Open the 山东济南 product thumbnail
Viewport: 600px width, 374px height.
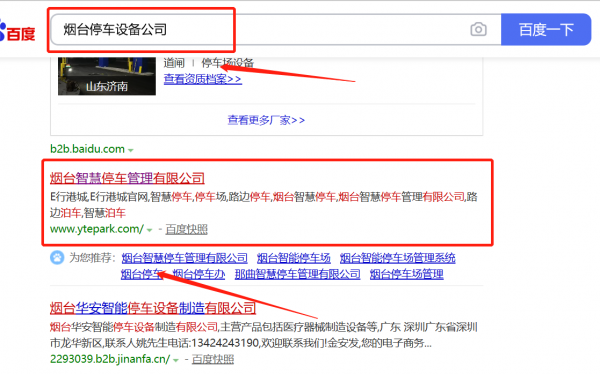coord(107,76)
